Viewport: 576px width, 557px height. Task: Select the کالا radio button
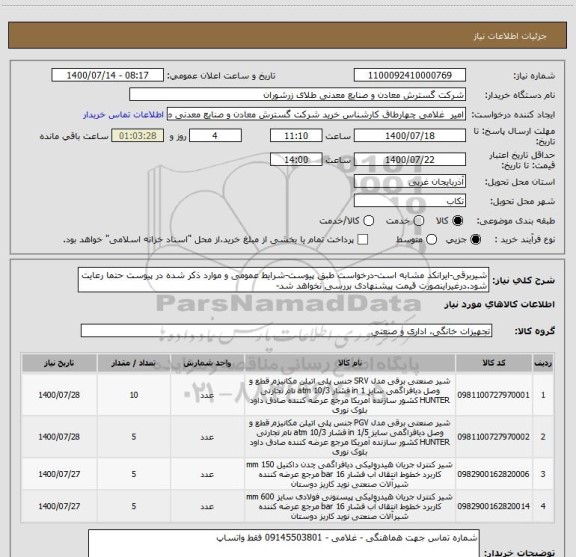pyautogui.click(x=458, y=221)
